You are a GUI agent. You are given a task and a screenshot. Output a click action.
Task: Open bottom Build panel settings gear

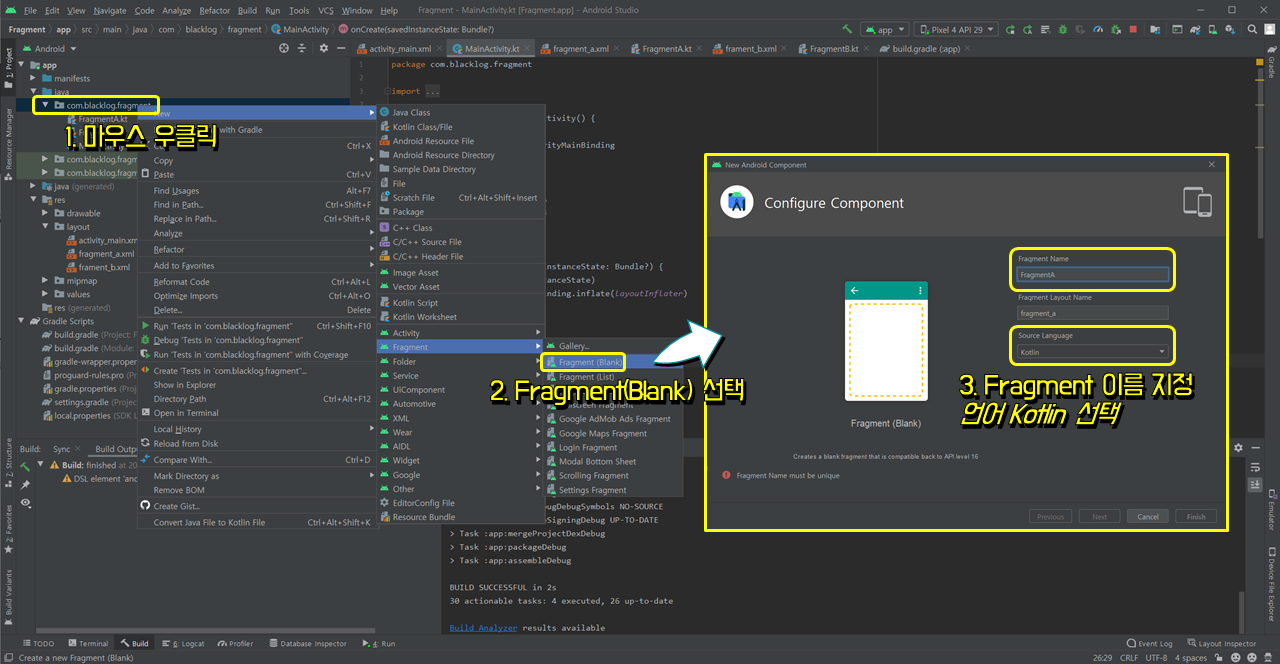[x=1238, y=448]
